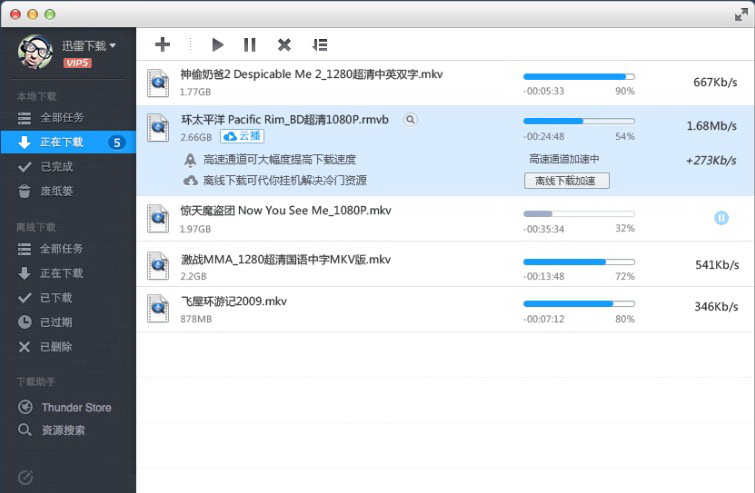Click the 2.66GB file size
755x493 pixels.
(x=196, y=137)
